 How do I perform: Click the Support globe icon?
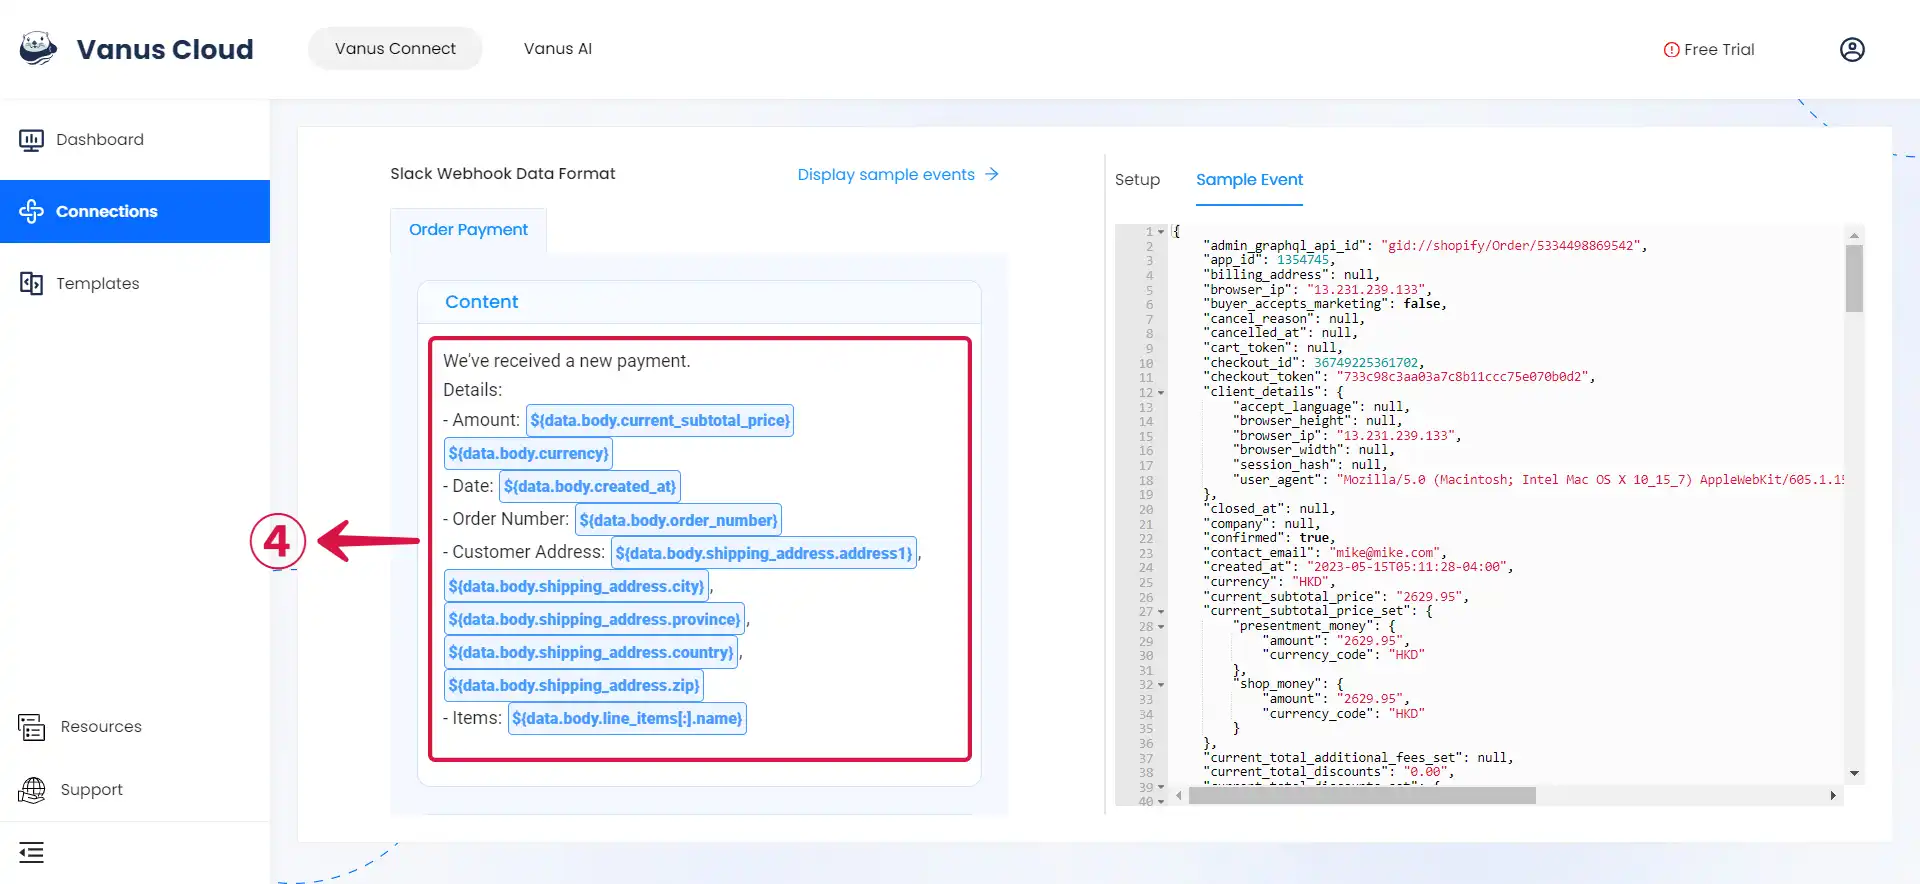[32, 790]
